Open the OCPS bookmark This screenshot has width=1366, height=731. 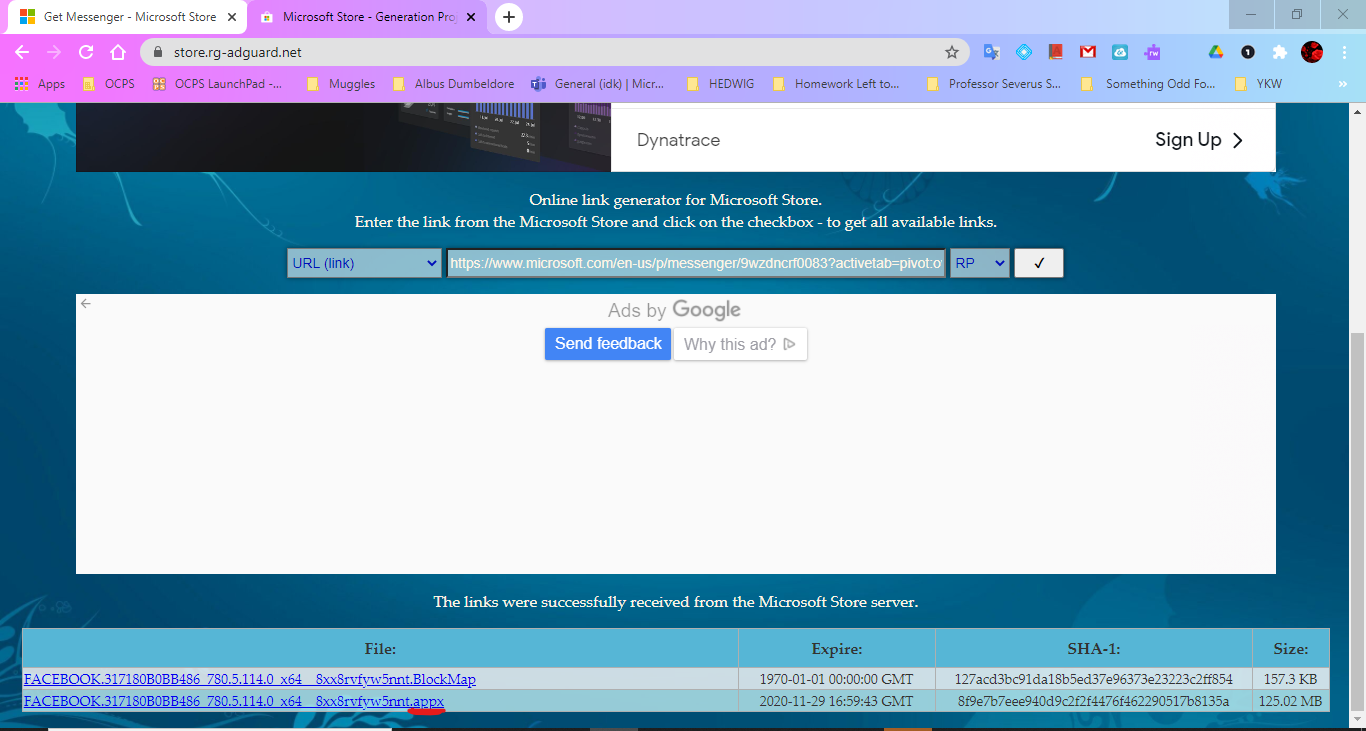pyautogui.click(x=108, y=84)
